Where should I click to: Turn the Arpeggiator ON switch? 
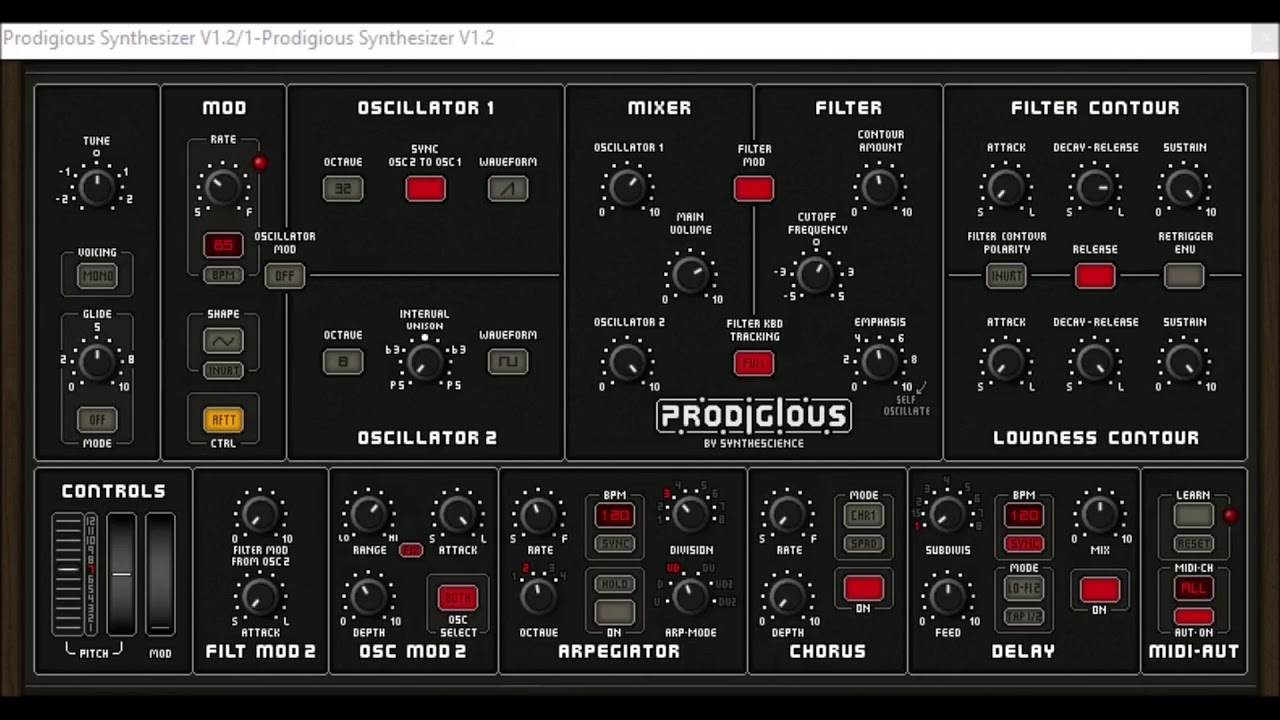pos(614,612)
